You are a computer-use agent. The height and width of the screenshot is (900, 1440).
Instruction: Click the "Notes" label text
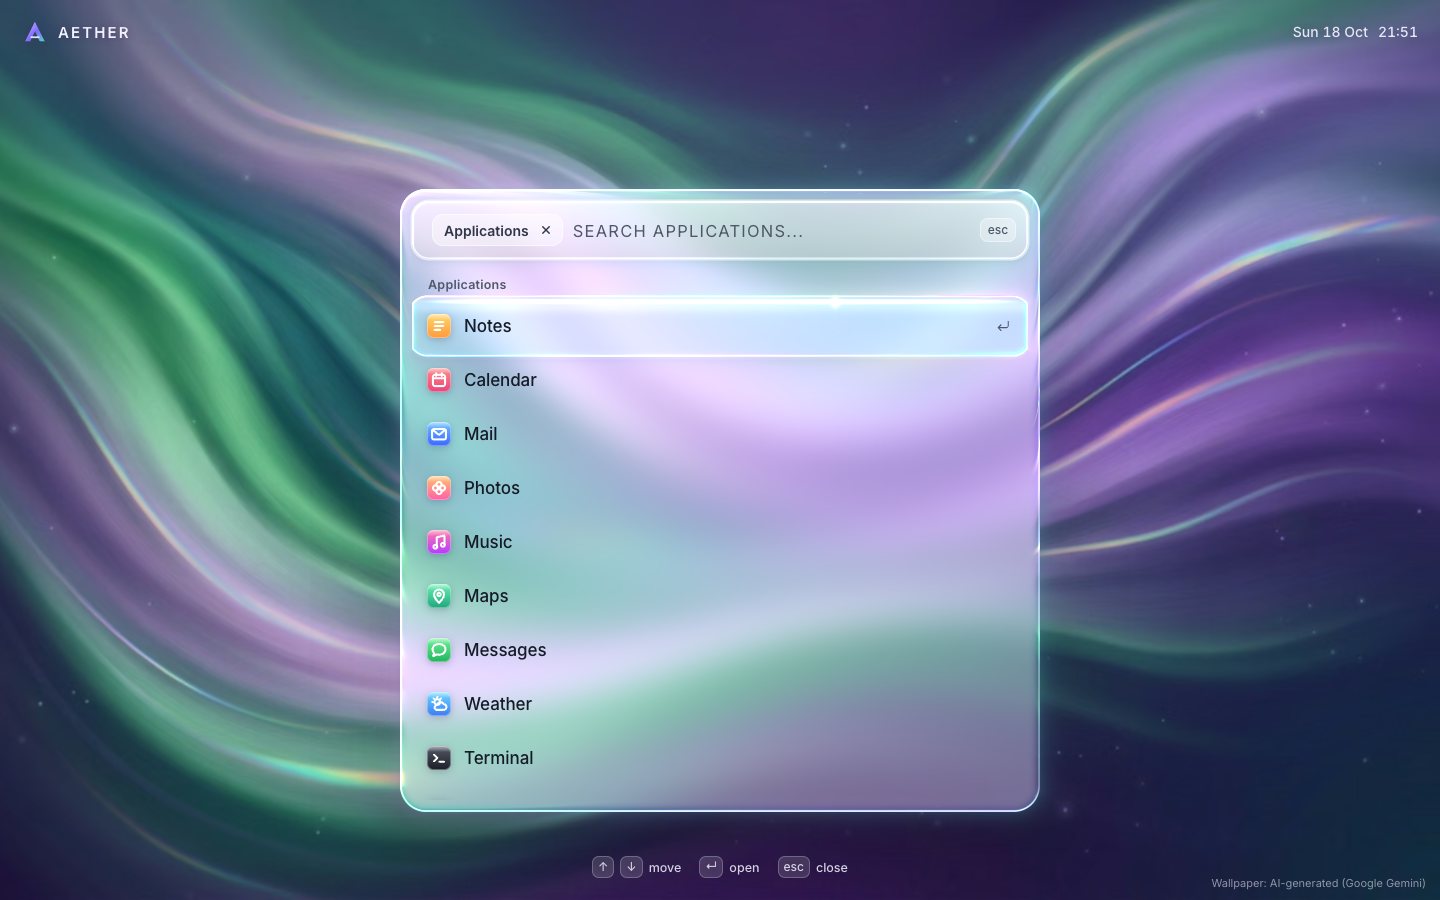tap(487, 326)
